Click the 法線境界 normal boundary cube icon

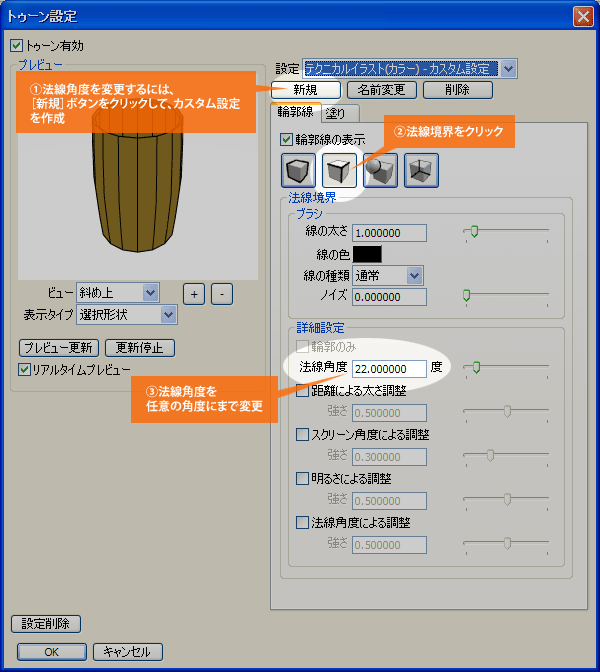340,170
